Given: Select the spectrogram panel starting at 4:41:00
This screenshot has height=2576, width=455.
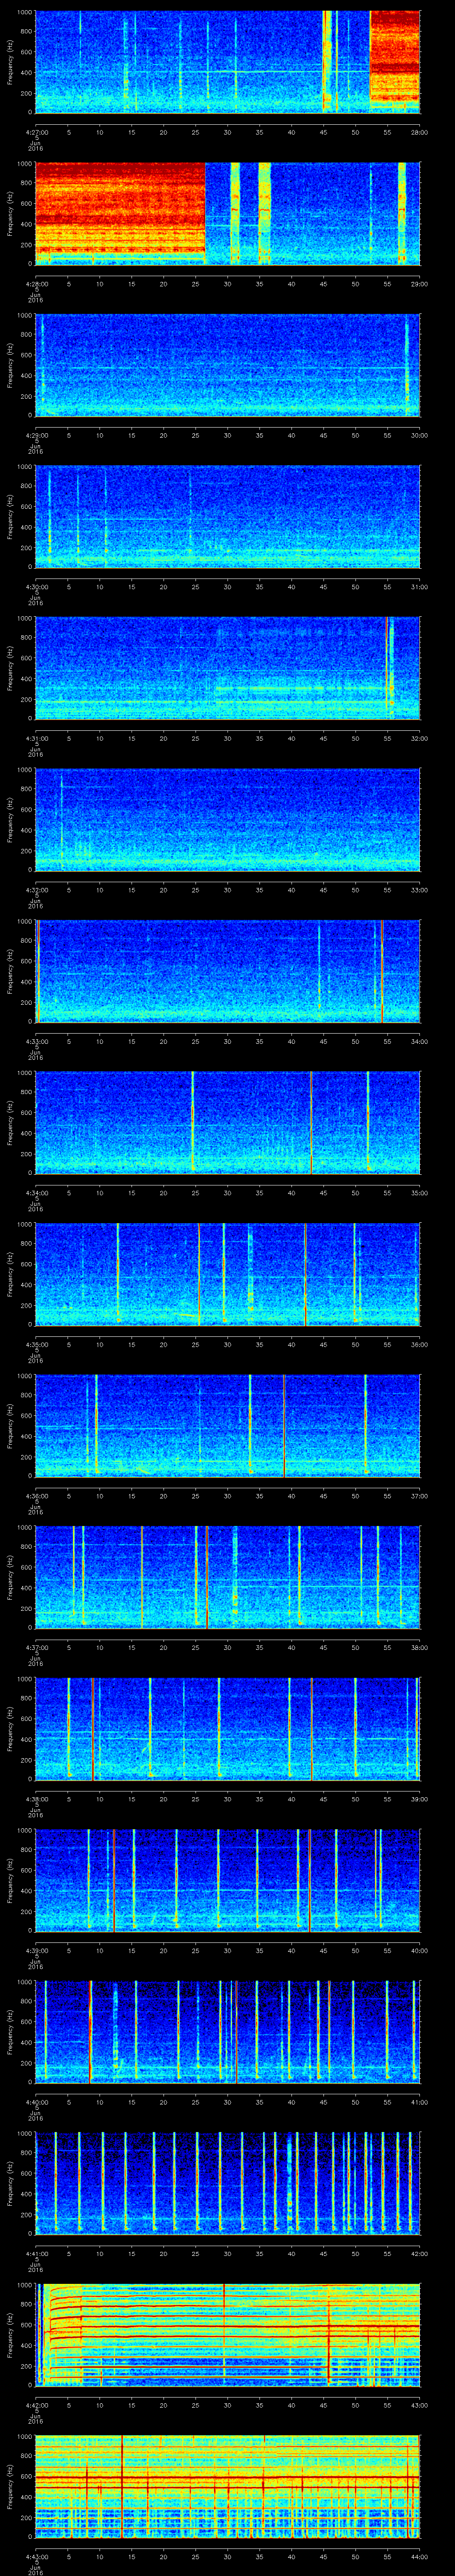Looking at the screenshot, I should click(x=227, y=2183).
